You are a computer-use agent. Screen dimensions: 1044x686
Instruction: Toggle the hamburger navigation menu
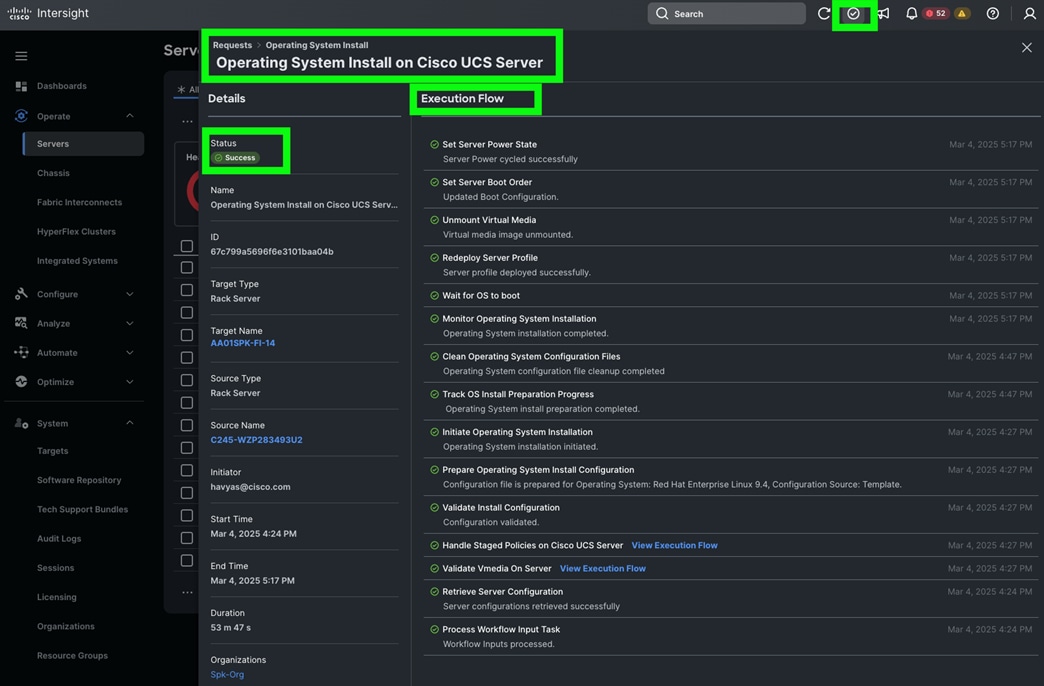(x=21, y=56)
